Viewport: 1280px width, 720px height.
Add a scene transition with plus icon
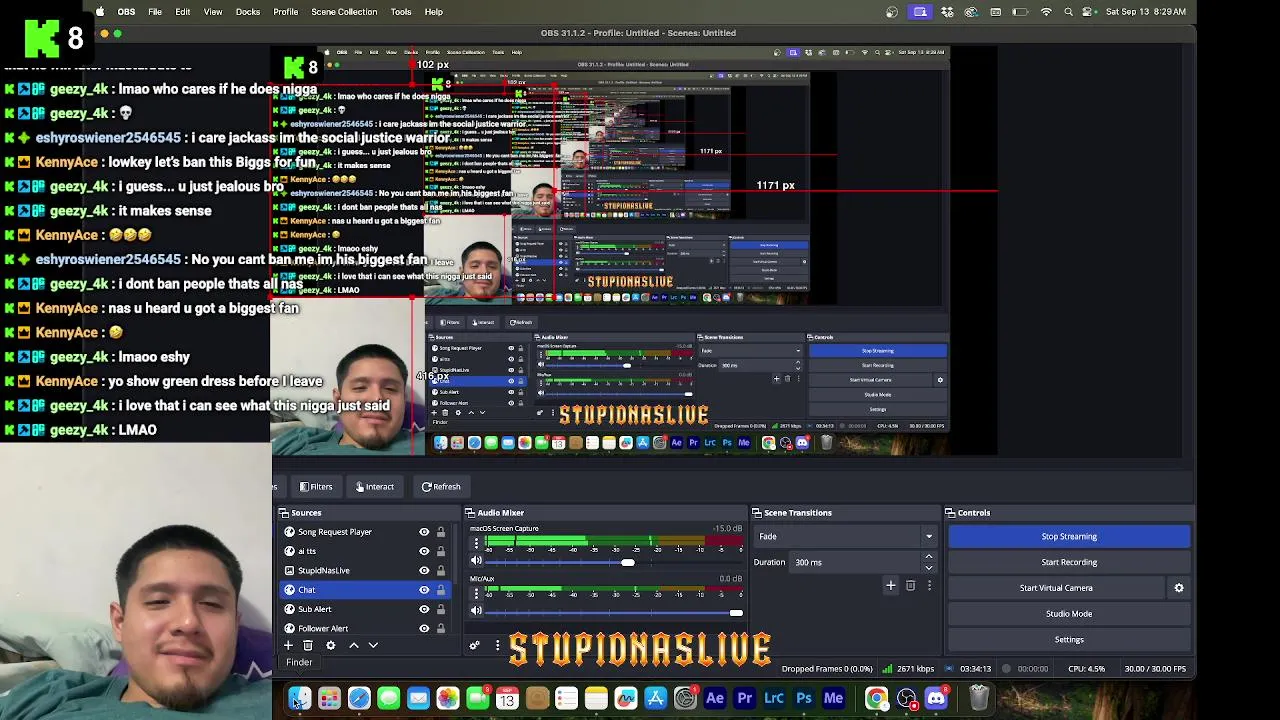pos(890,585)
